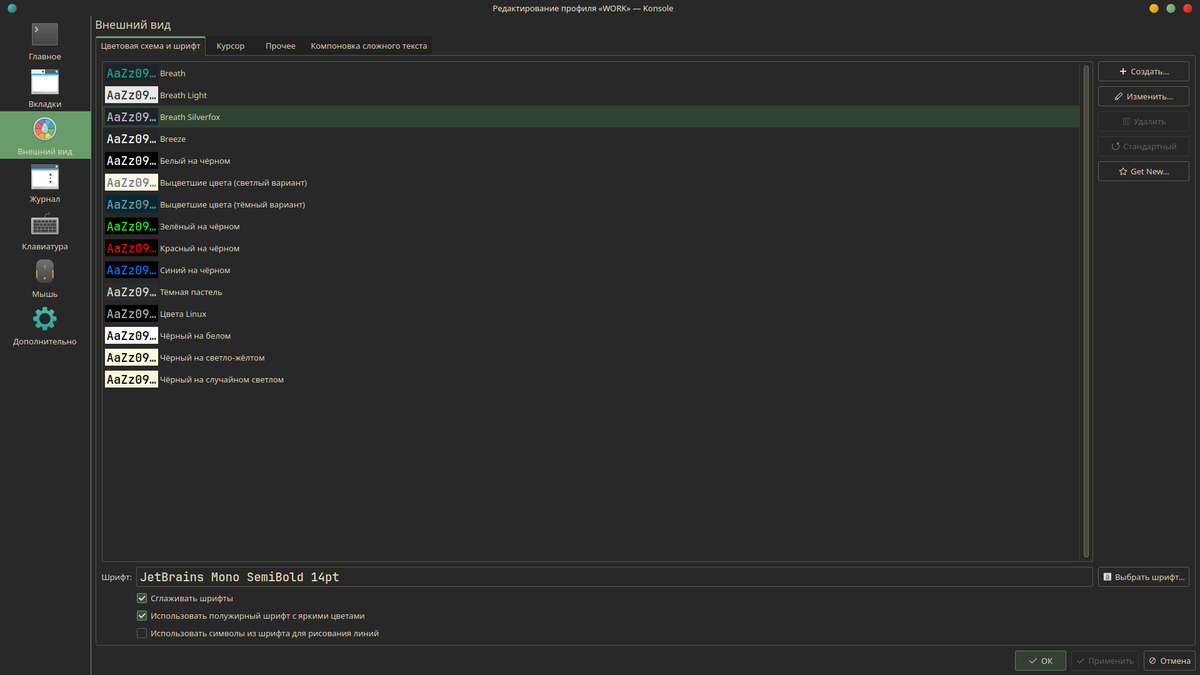Click the Breeze scheme preview thumbnail

131,139
